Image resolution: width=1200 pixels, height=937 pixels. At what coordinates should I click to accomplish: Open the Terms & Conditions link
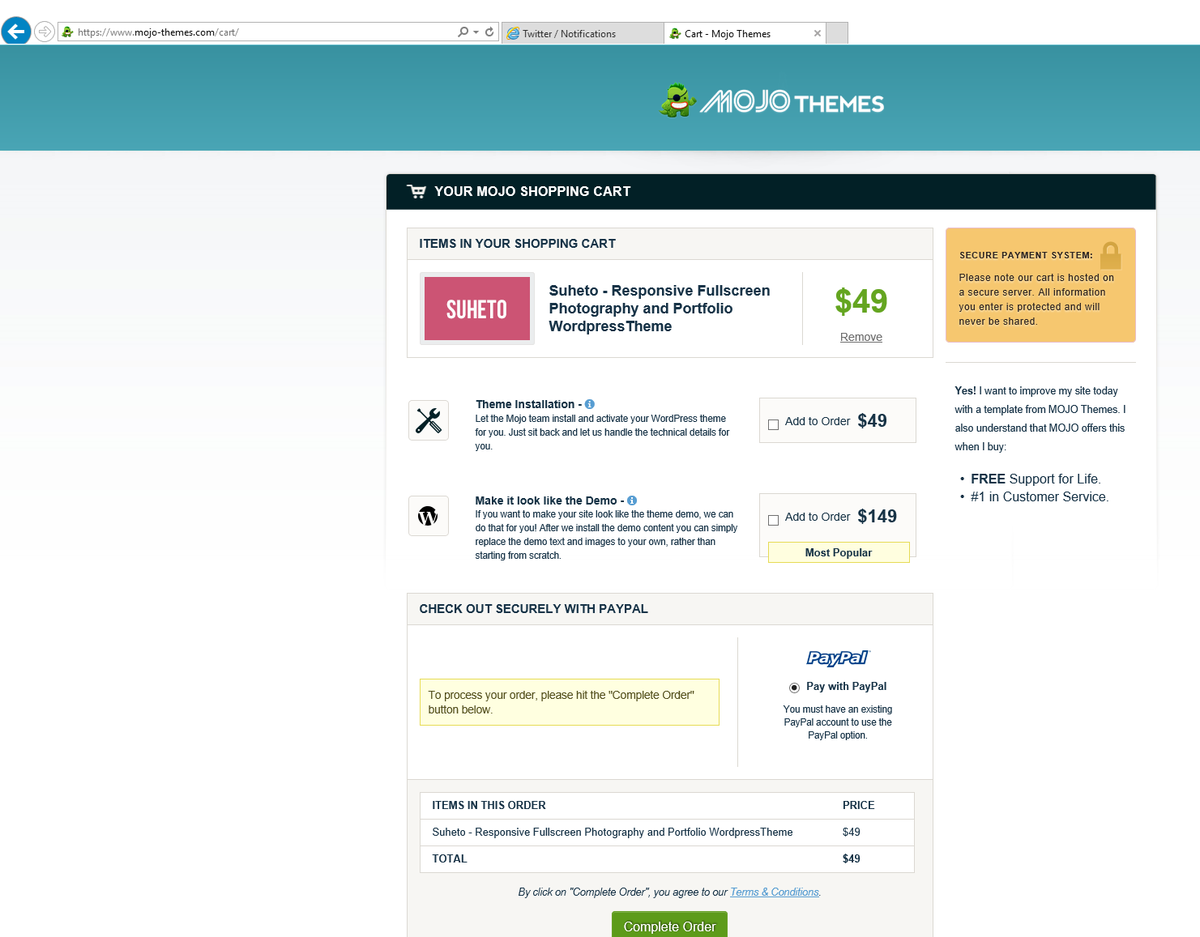tap(774, 892)
